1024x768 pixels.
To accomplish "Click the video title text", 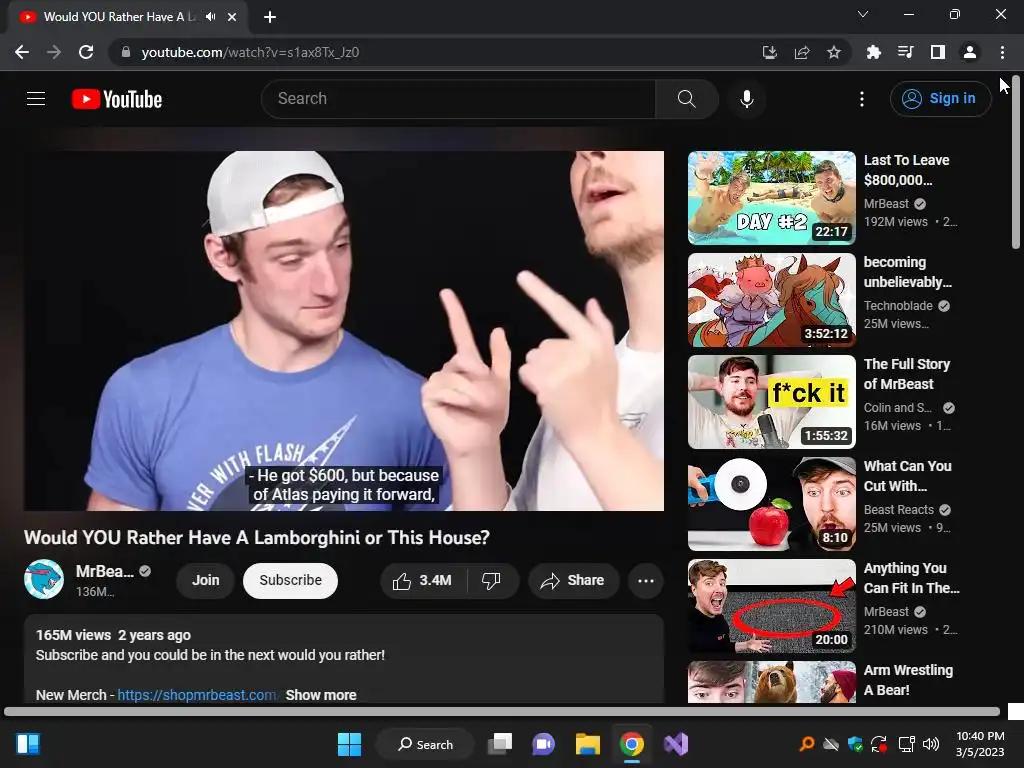I will tap(257, 537).
